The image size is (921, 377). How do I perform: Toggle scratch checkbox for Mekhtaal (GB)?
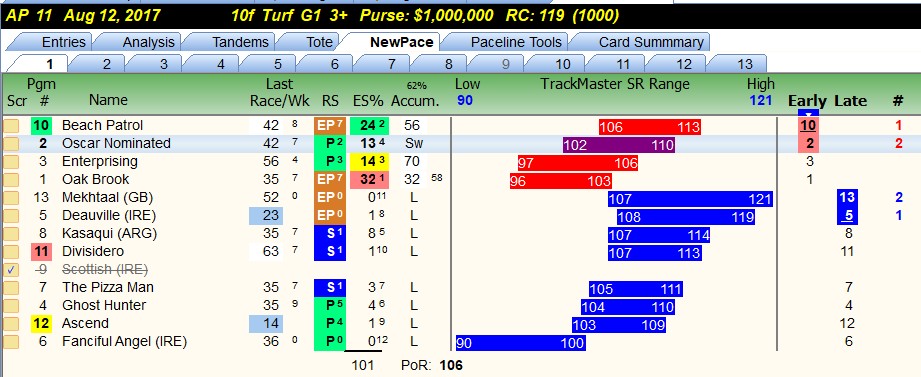click(x=12, y=198)
